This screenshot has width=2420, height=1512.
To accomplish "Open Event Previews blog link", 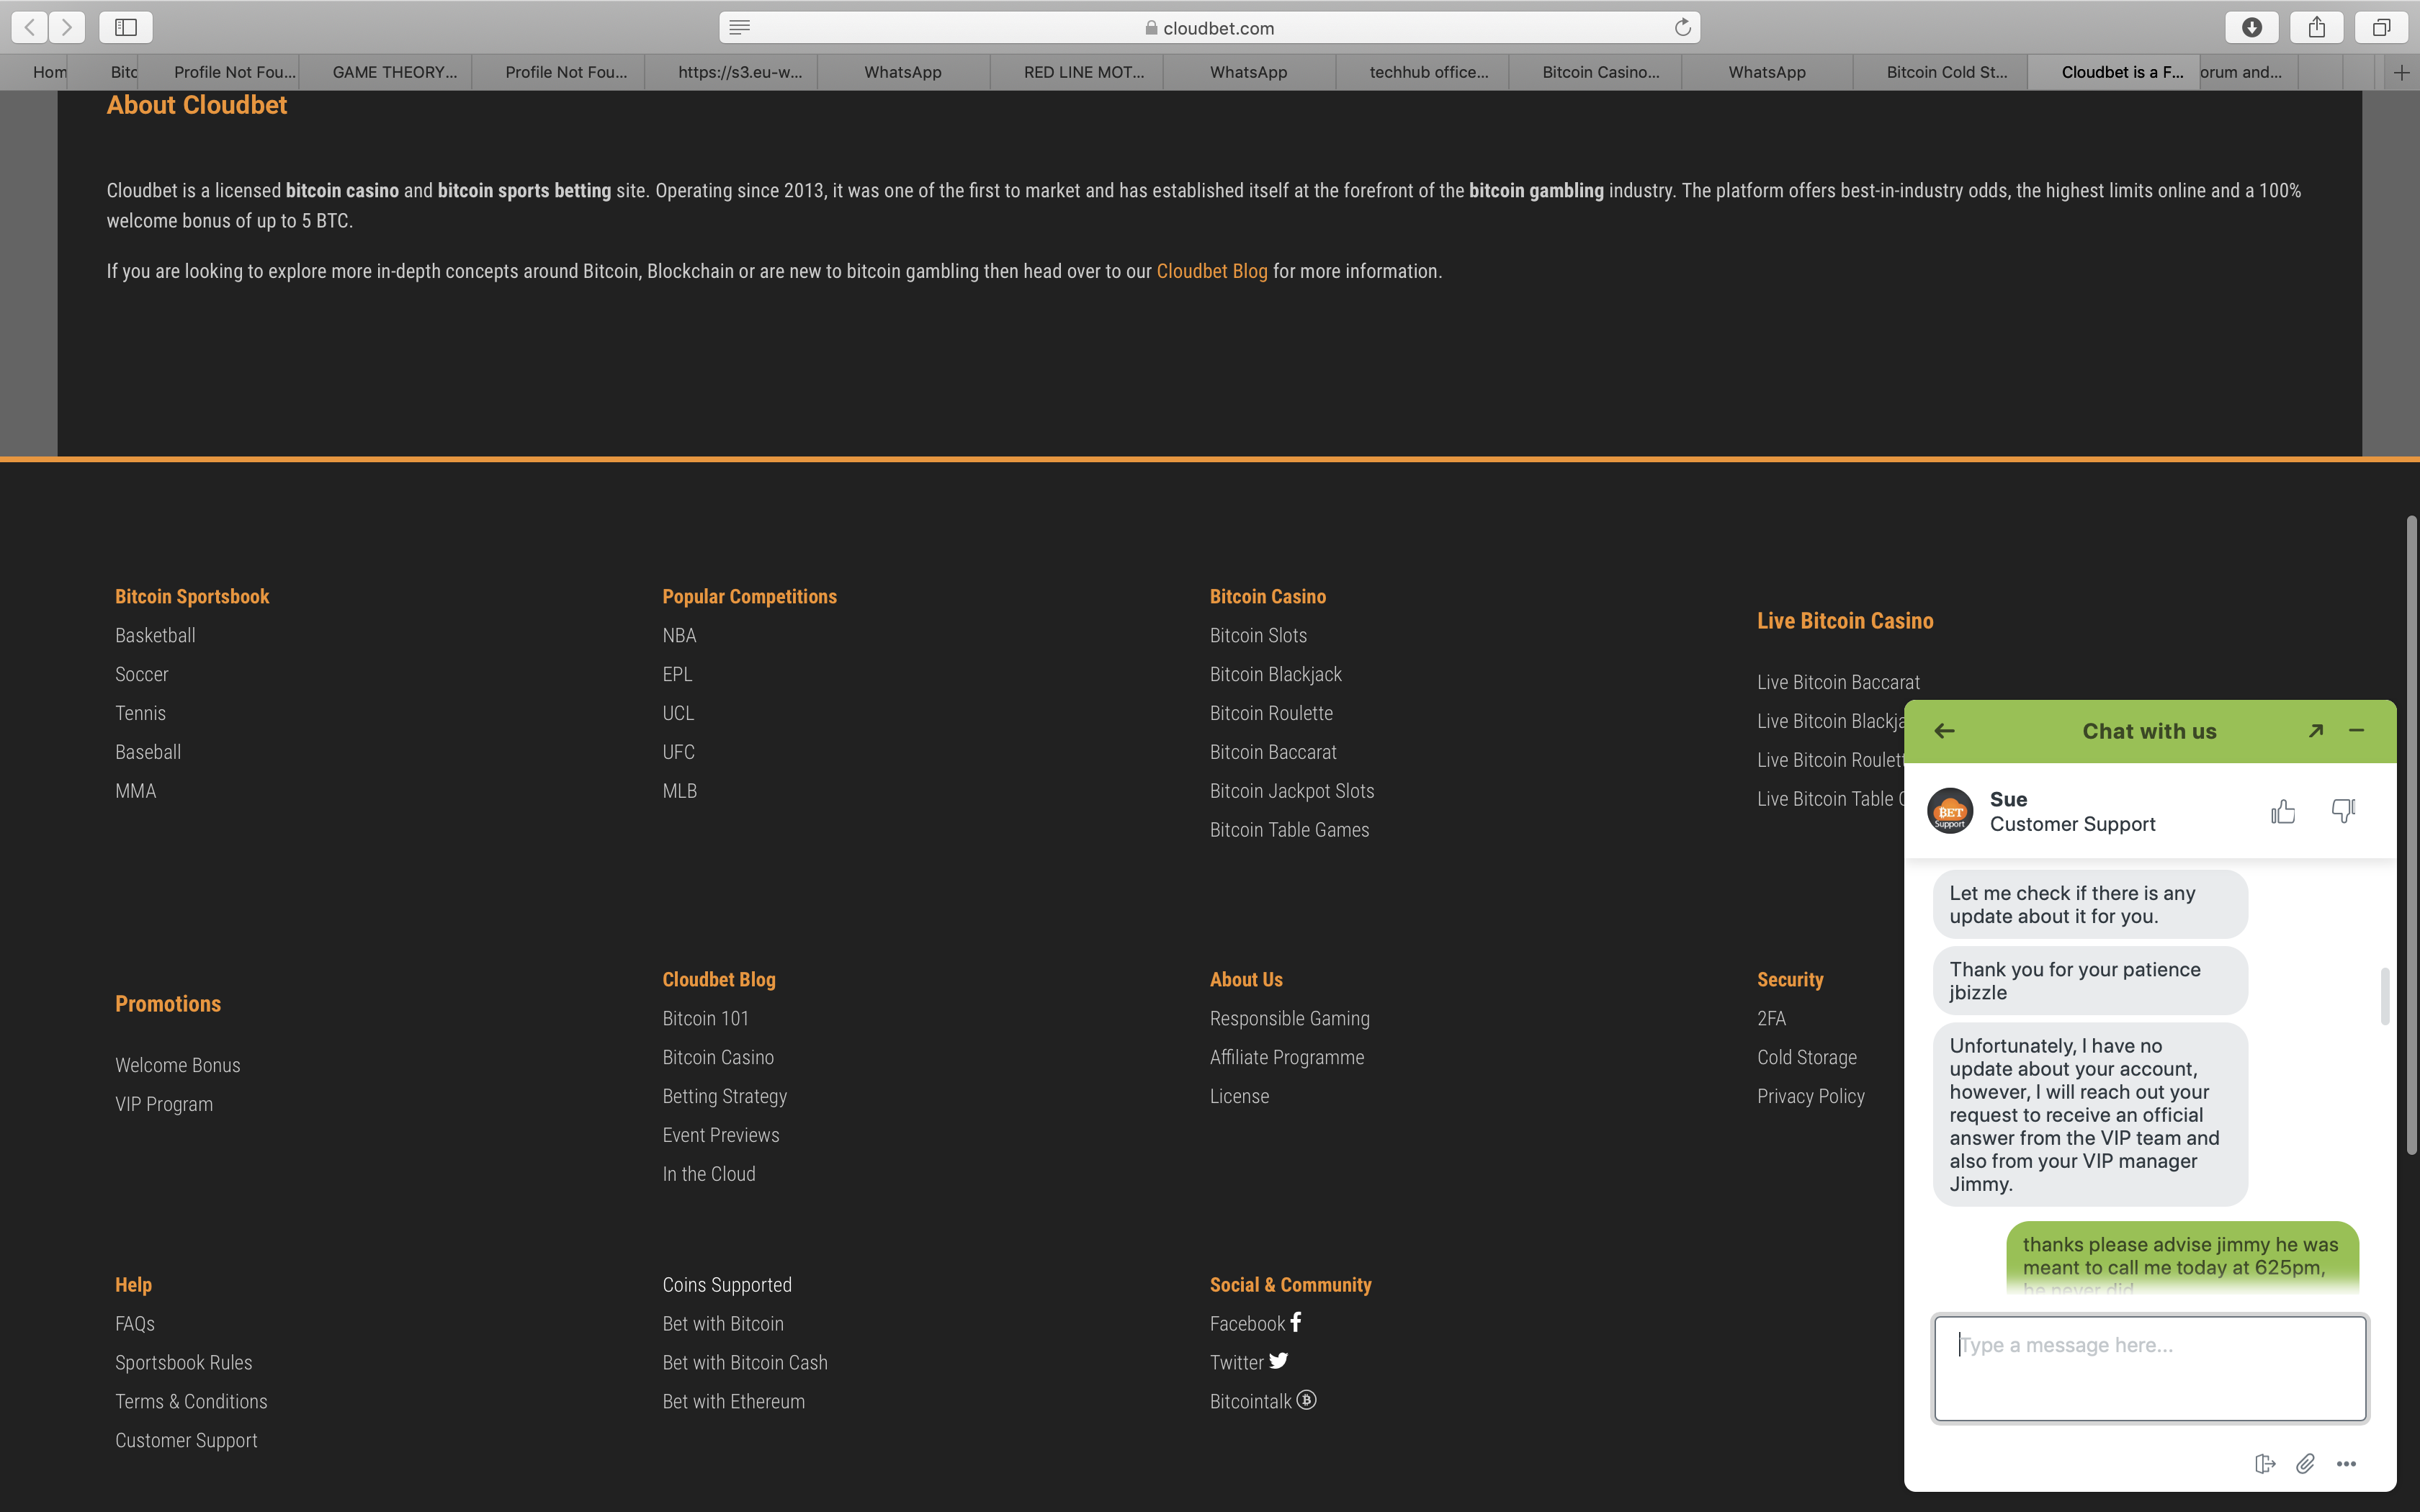I will [720, 1135].
